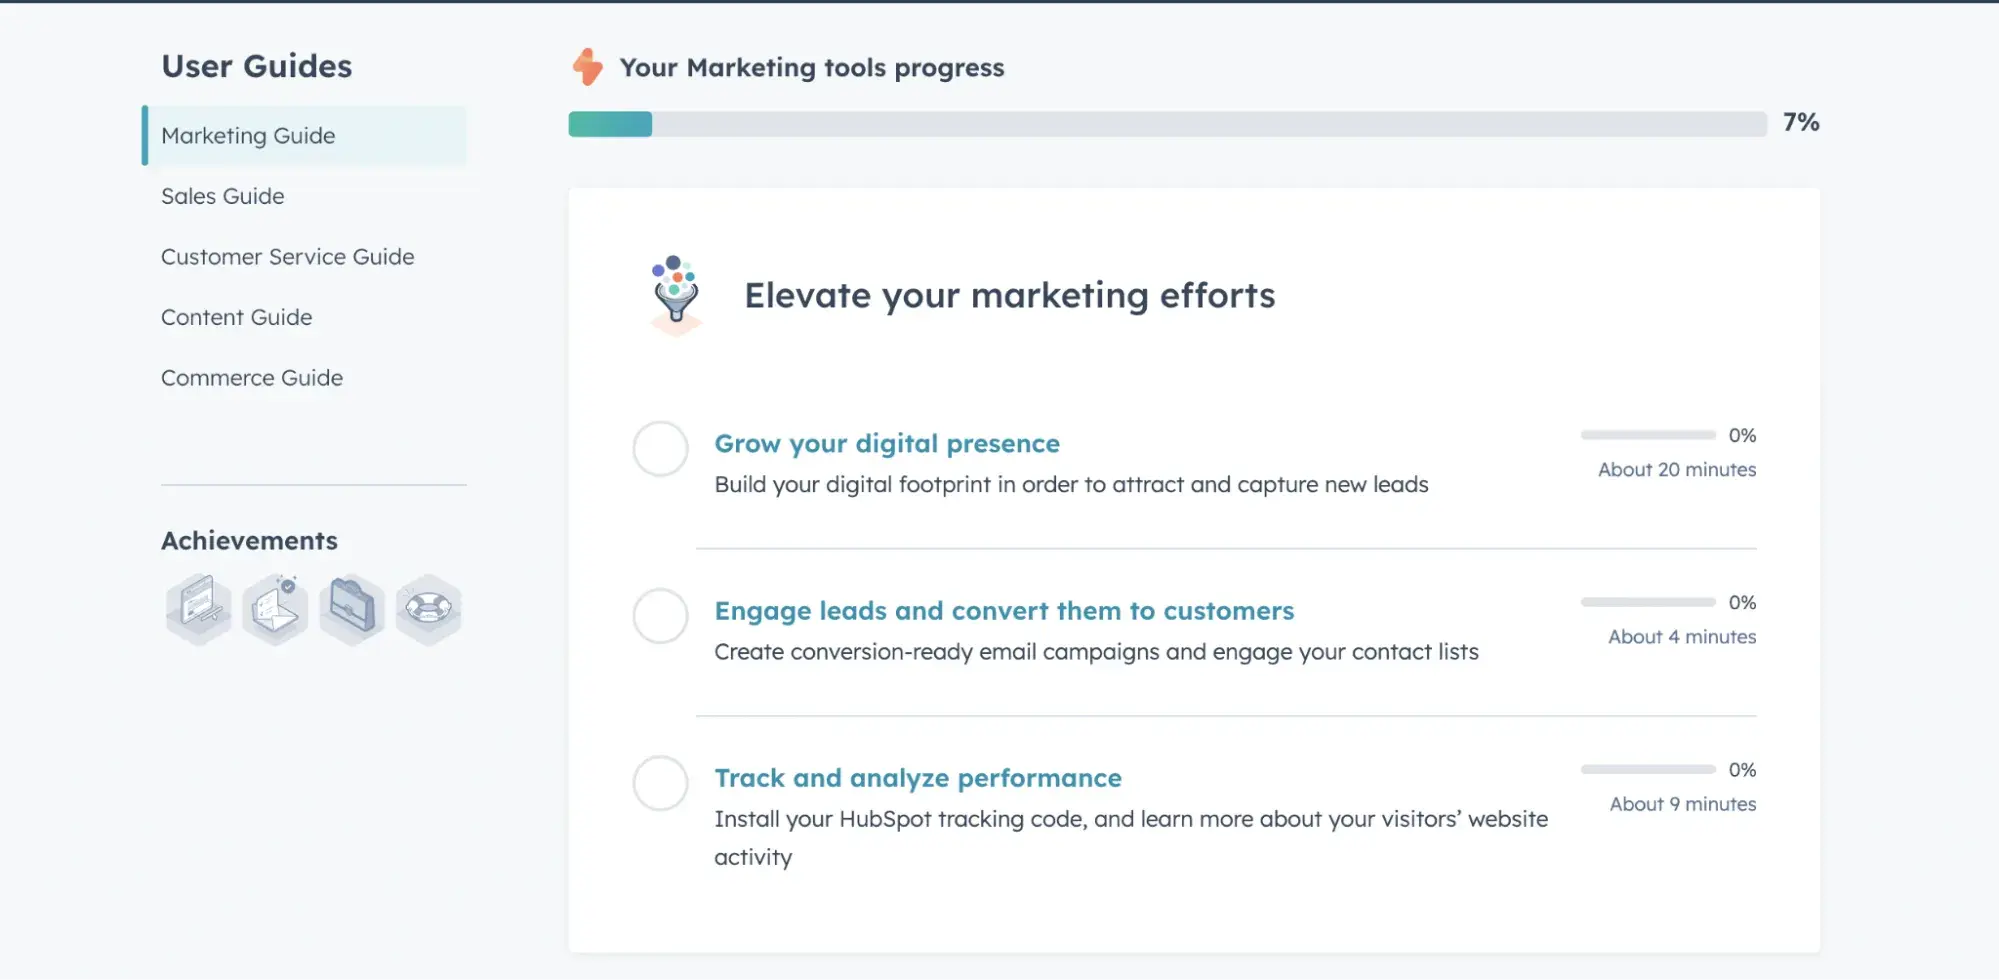Click the 0% progress bar beside "About 20 minutes"
Image resolution: width=1999 pixels, height=980 pixels.
1646,435
